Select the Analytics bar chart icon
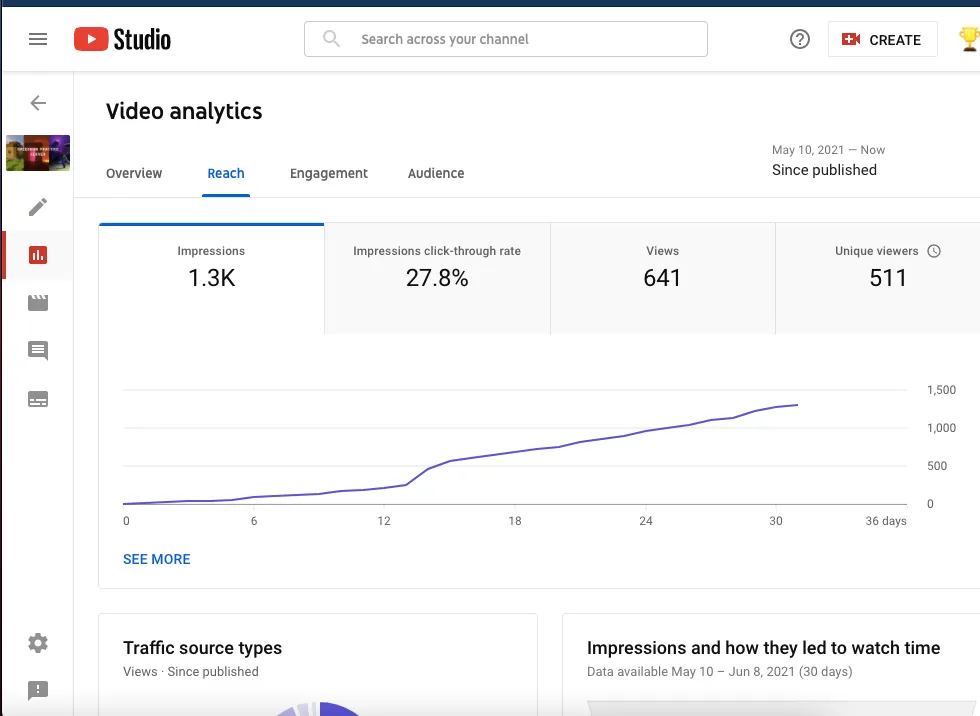980x716 pixels. point(38,255)
